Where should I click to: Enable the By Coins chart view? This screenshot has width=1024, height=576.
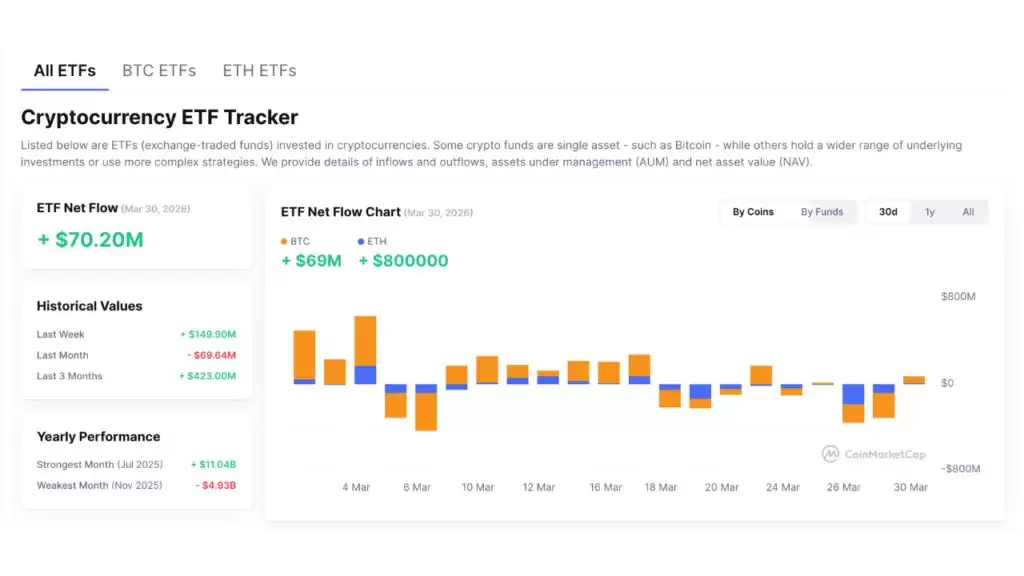pos(753,212)
